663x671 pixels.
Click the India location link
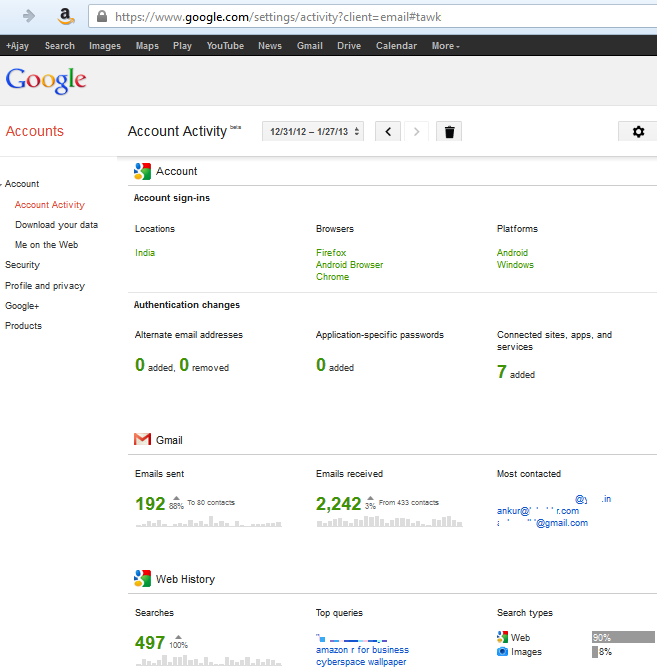pos(145,253)
